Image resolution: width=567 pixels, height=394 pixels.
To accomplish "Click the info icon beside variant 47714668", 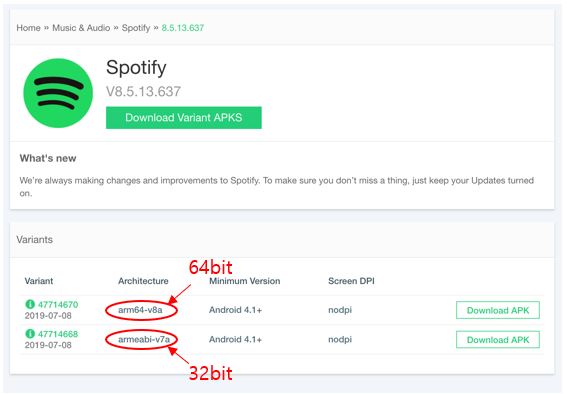I will point(30,333).
